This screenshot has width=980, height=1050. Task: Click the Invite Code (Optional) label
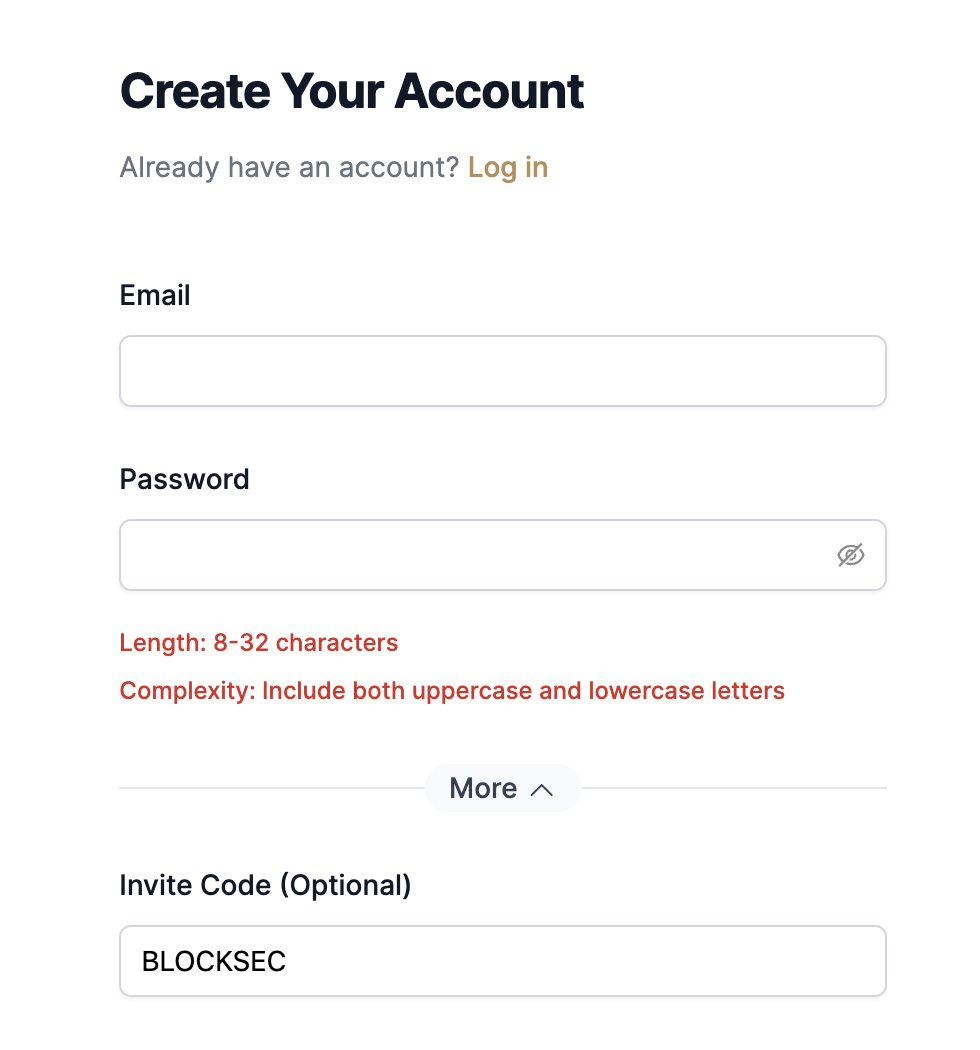[265, 885]
